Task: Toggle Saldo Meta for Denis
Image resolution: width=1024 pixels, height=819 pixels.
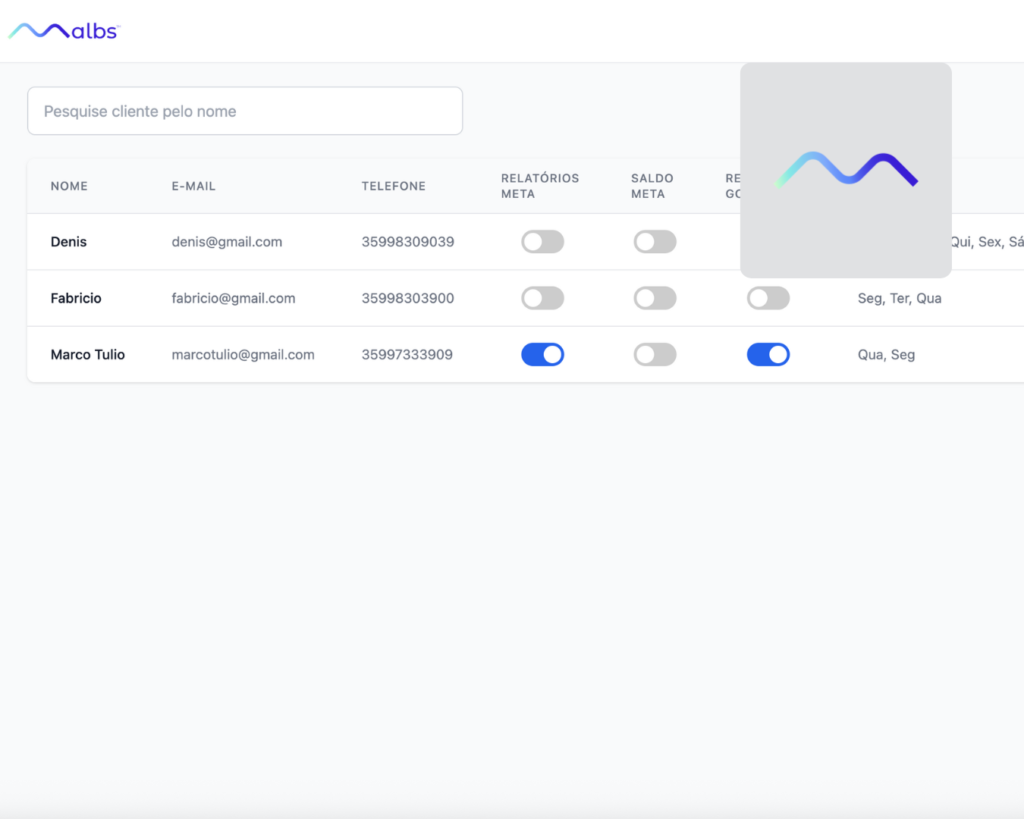Action: click(655, 242)
